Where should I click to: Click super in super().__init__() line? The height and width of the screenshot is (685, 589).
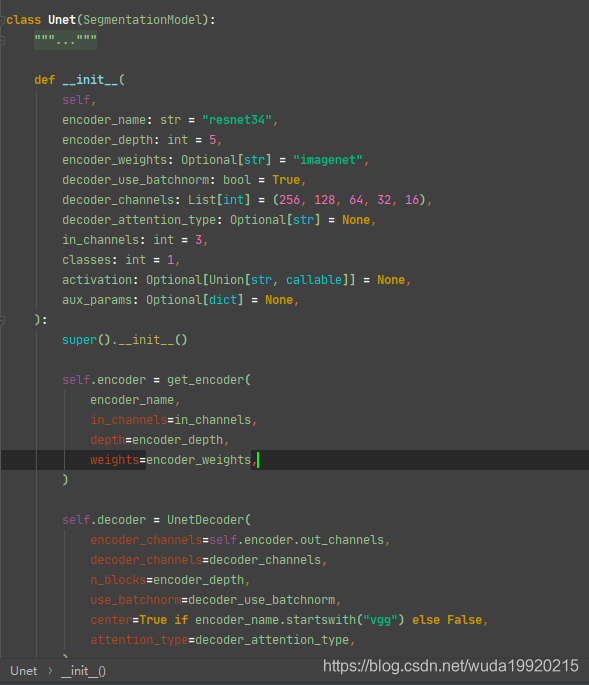point(80,339)
